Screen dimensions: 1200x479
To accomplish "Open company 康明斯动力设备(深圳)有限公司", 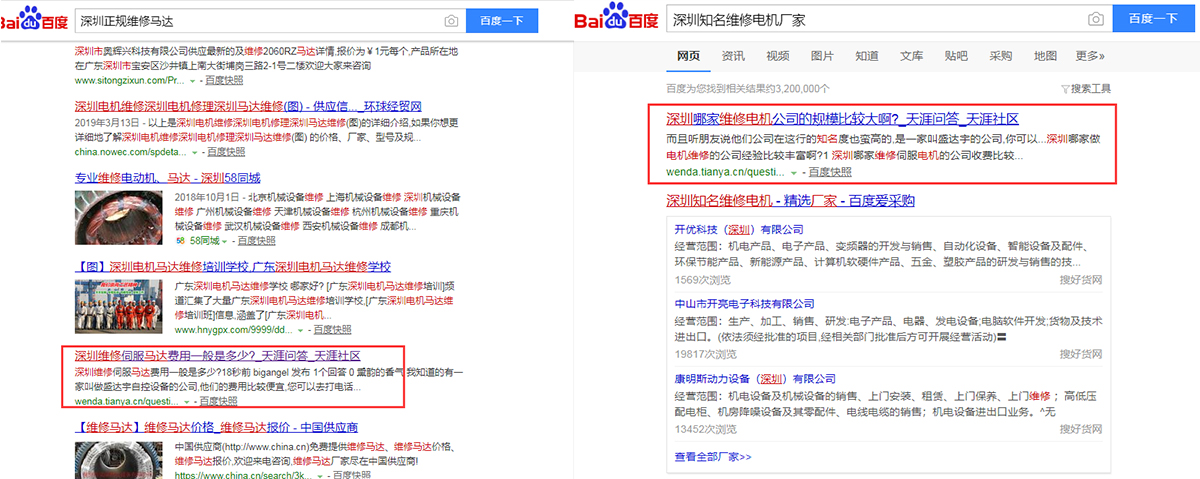I will pyautogui.click(x=755, y=379).
